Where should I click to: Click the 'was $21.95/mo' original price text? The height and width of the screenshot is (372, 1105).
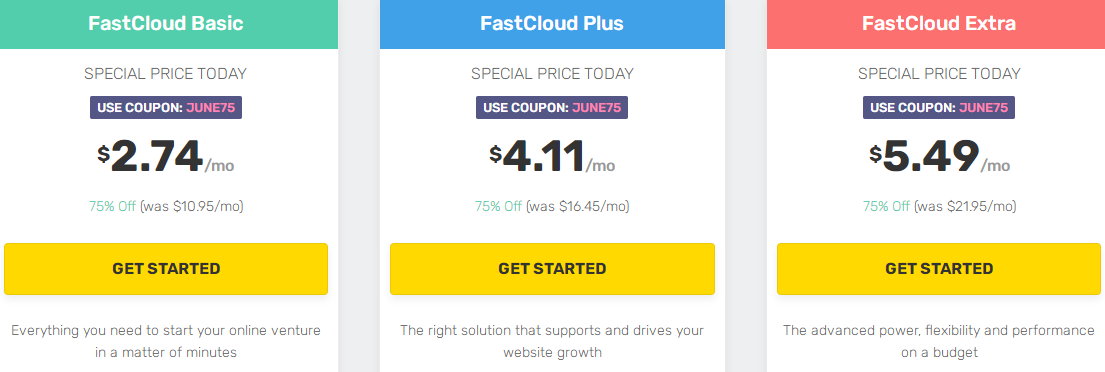coord(965,206)
